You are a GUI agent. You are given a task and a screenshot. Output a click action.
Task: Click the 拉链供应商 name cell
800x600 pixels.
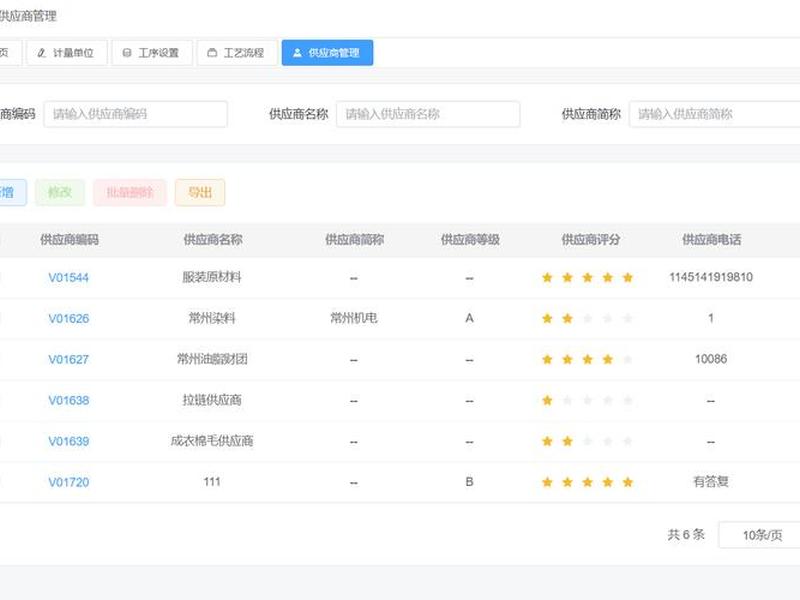tap(212, 399)
